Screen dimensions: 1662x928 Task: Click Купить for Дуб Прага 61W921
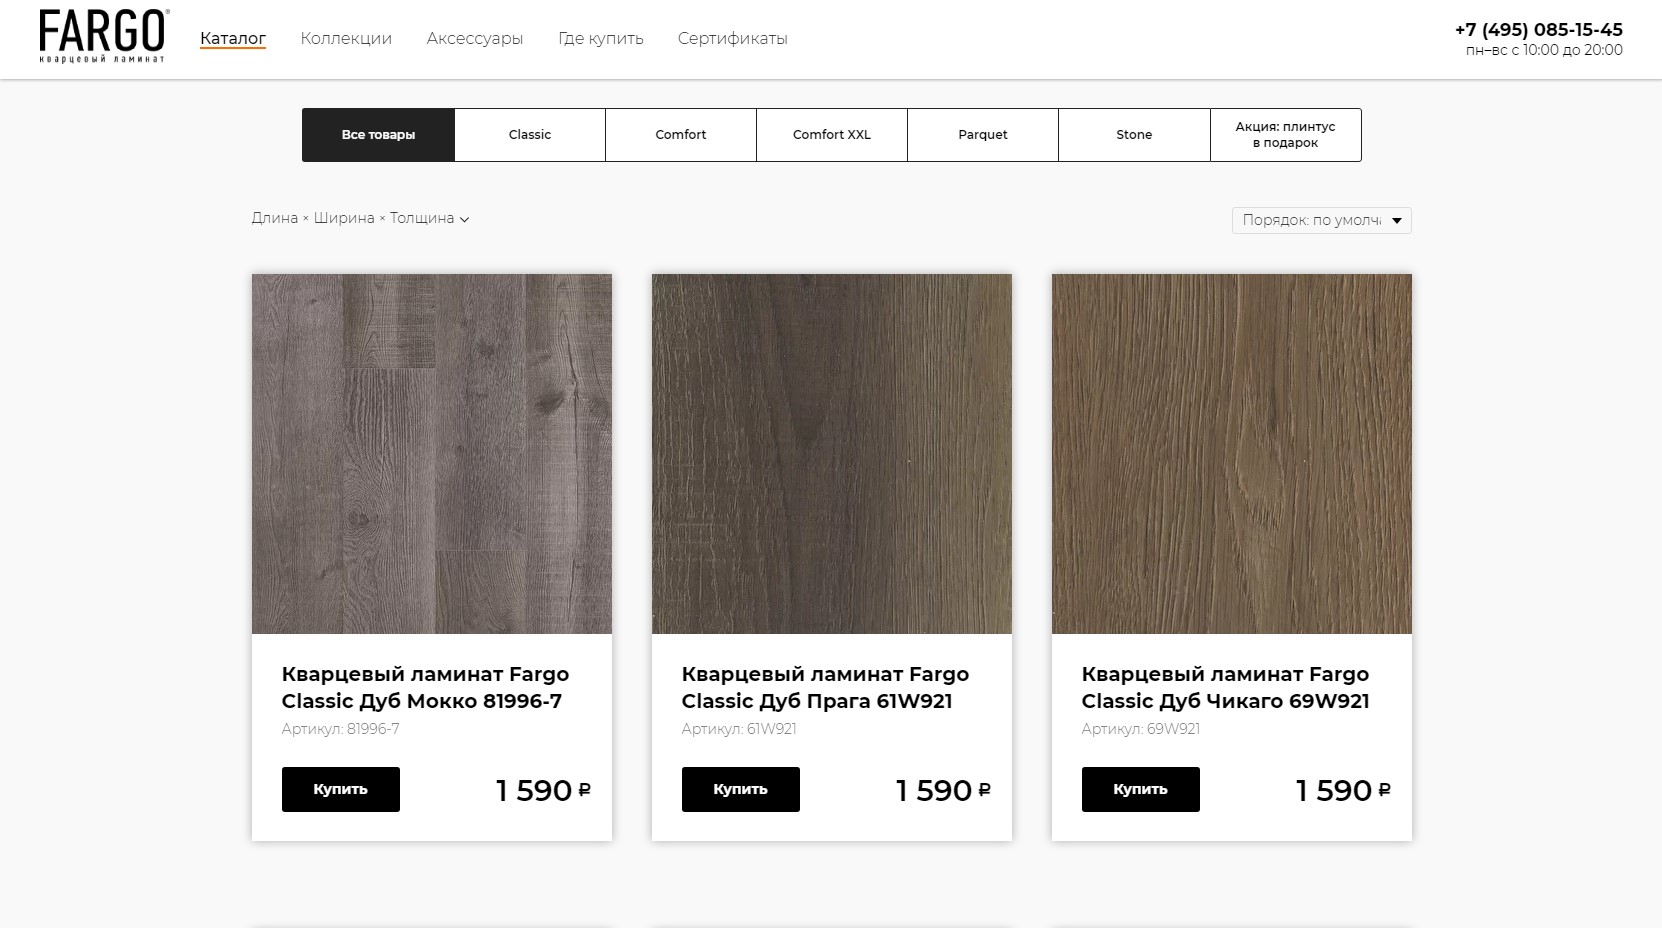741,789
